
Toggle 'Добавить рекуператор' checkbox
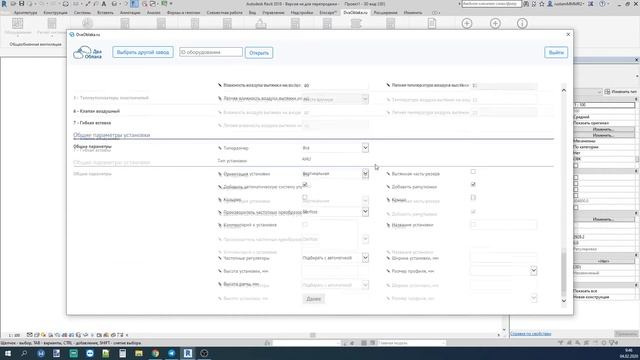pyautogui.click(x=473, y=184)
